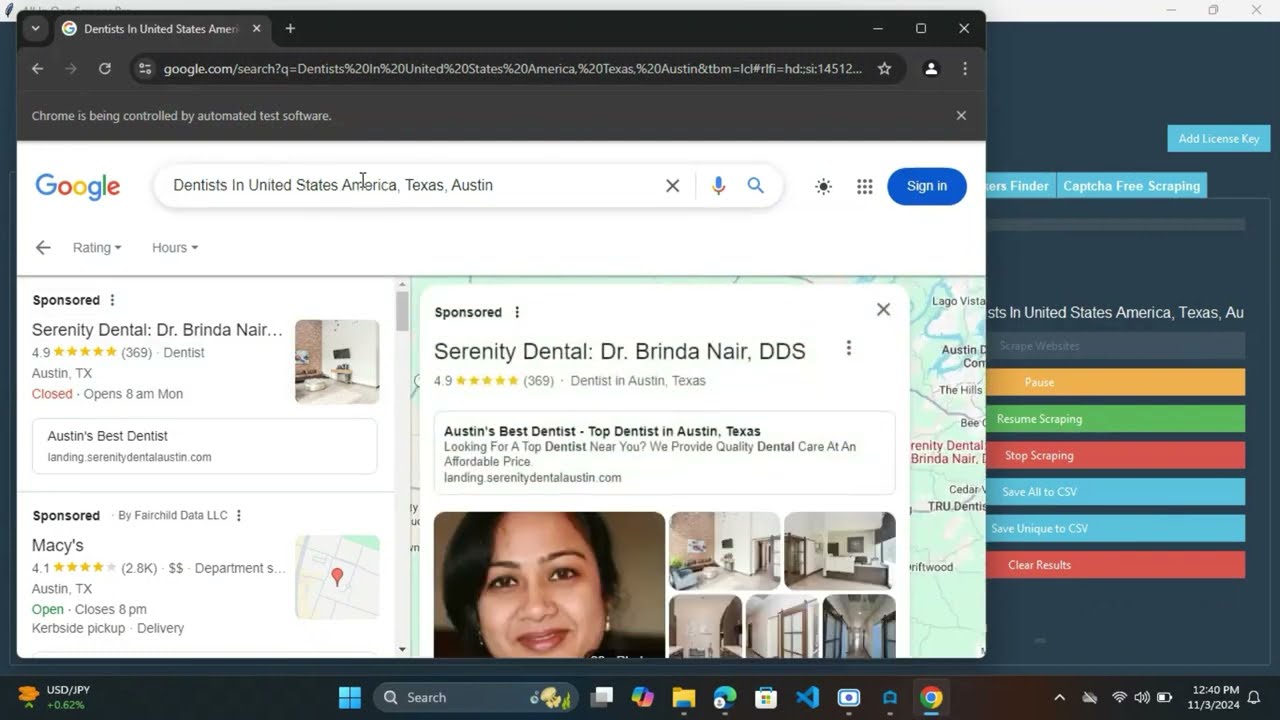This screenshot has width=1280, height=720.
Task: Open the volume tray icon
Action: point(1142,697)
